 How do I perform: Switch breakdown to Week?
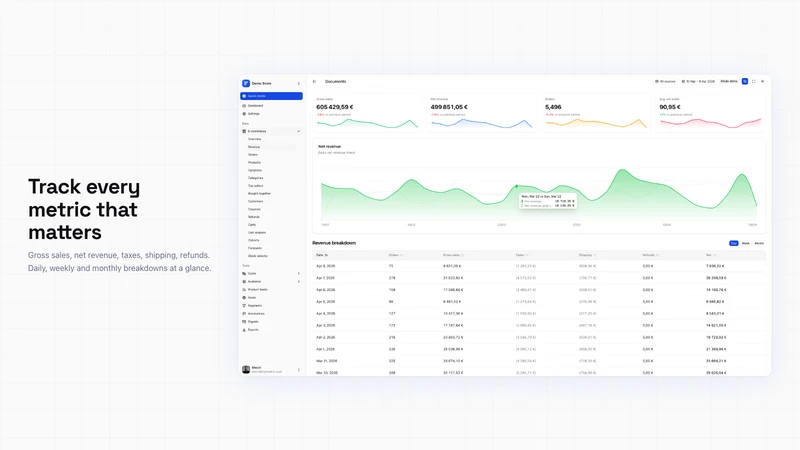(x=745, y=243)
